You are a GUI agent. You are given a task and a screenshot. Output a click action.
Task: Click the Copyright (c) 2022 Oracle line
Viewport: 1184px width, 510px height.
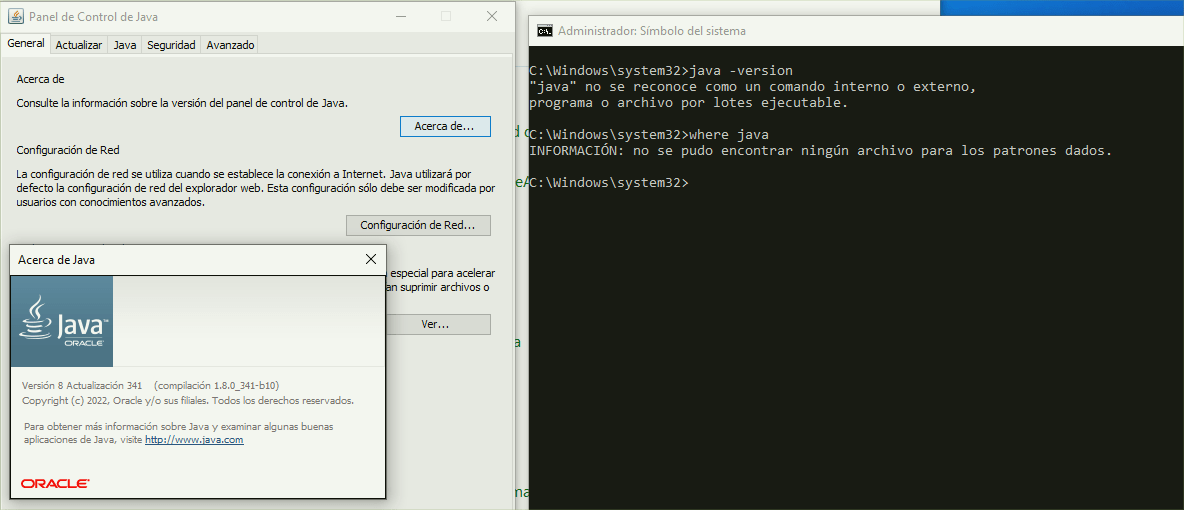pyautogui.click(x=188, y=400)
